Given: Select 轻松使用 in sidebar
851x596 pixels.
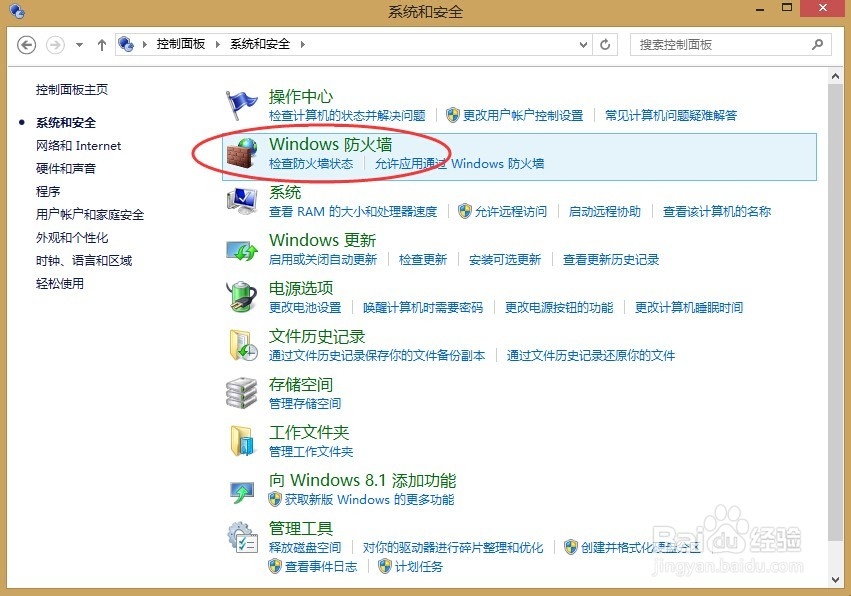Looking at the screenshot, I should (x=60, y=283).
